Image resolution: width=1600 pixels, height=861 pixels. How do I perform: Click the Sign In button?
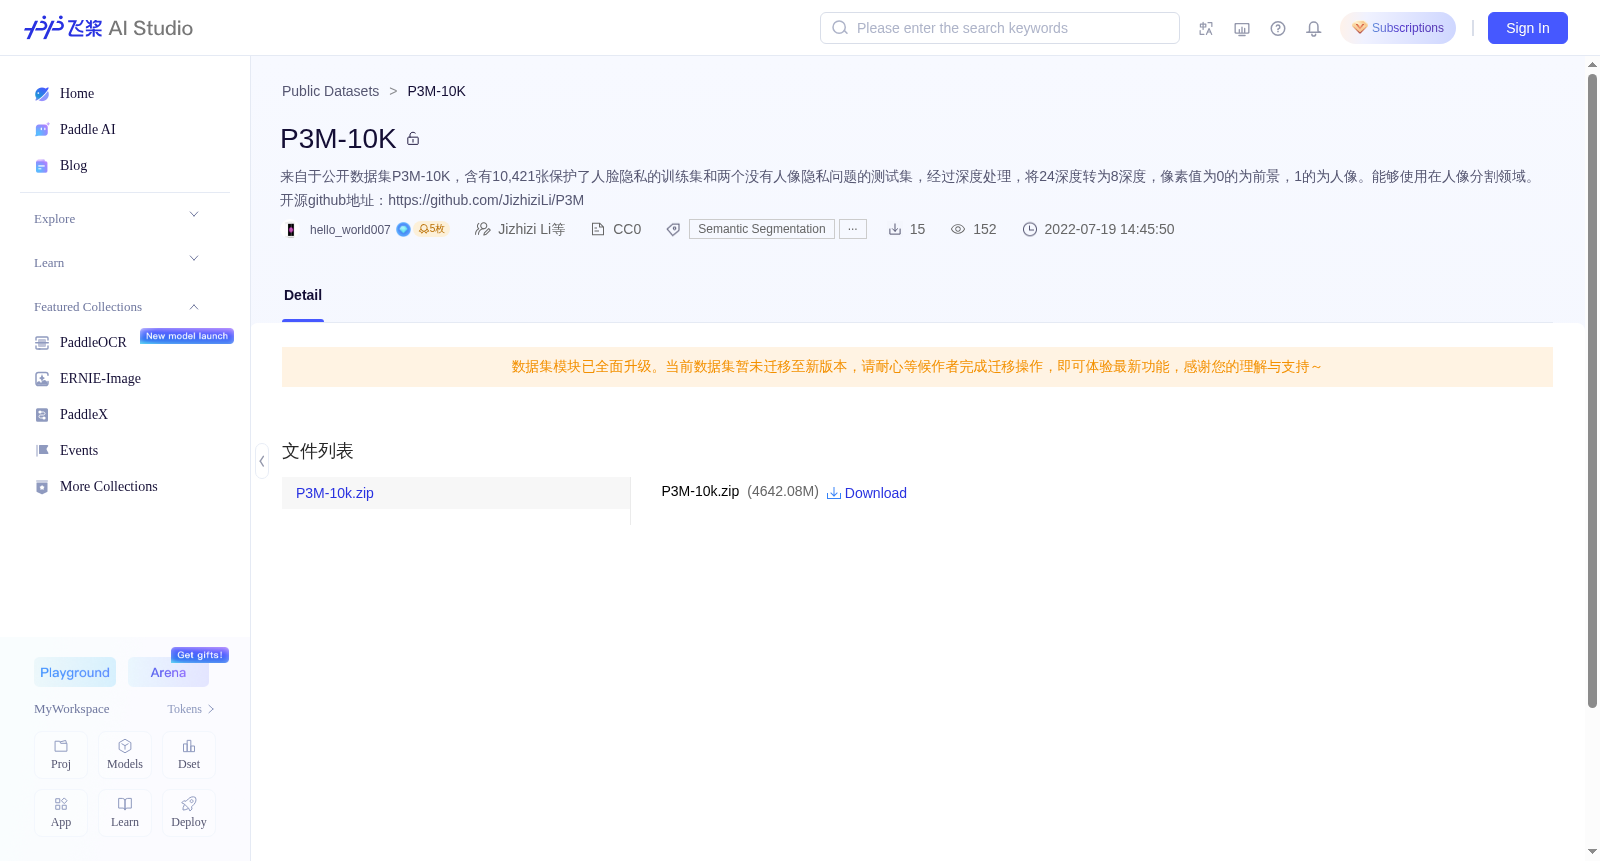[x=1528, y=28]
